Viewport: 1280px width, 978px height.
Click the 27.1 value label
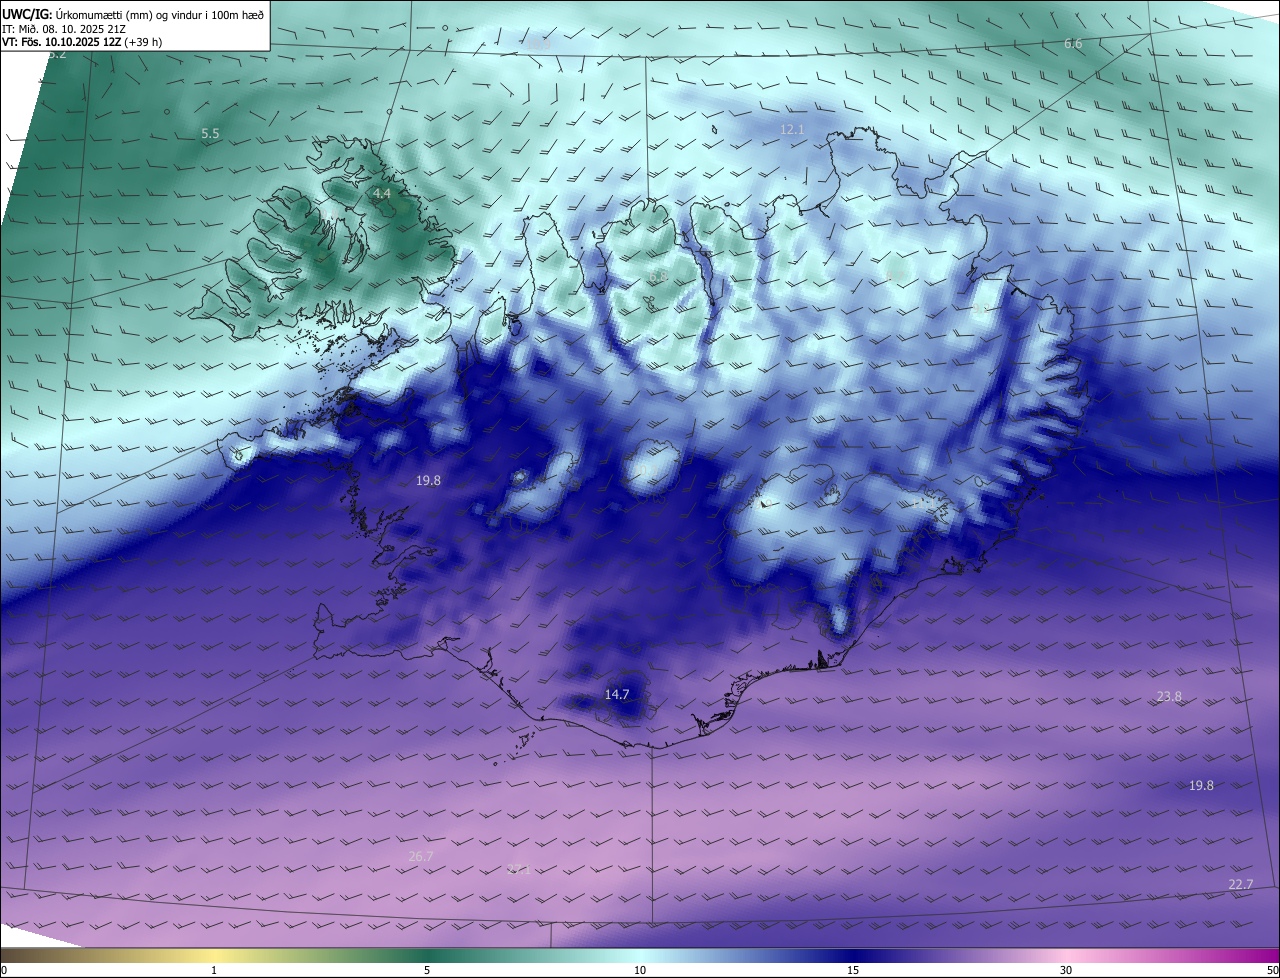pos(518,869)
